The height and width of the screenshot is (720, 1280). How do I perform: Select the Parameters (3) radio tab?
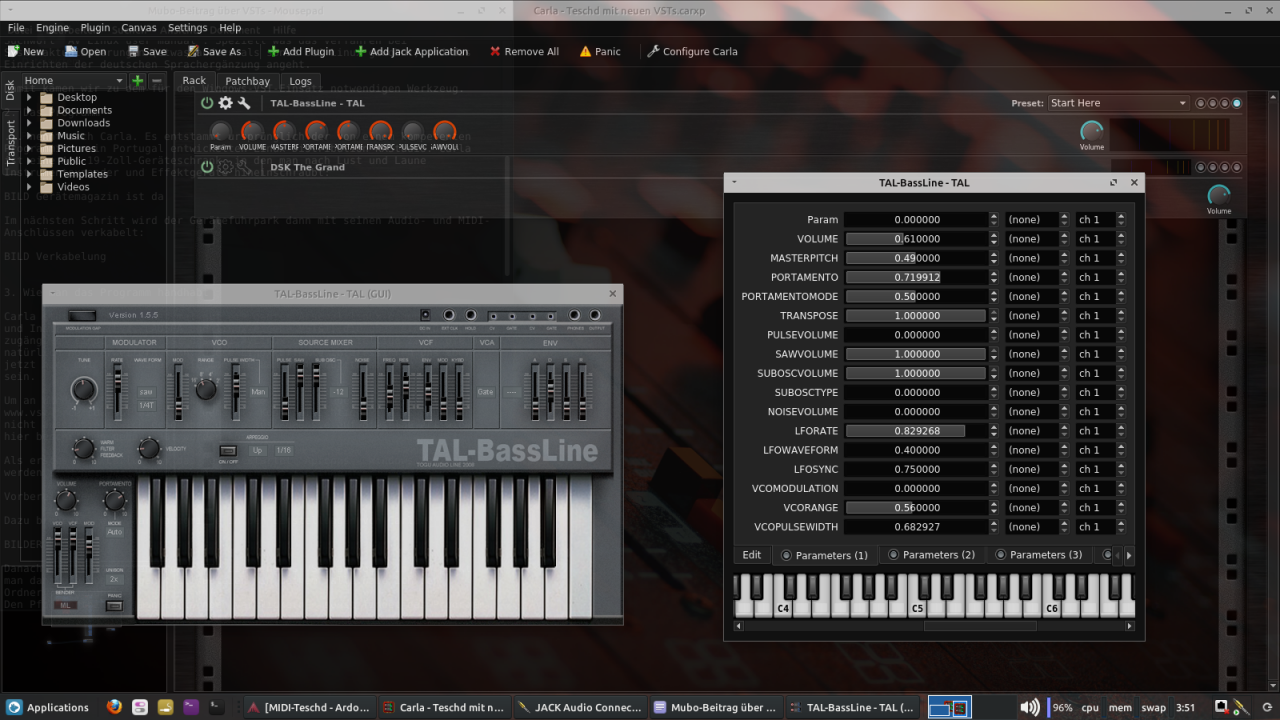[1039, 555]
